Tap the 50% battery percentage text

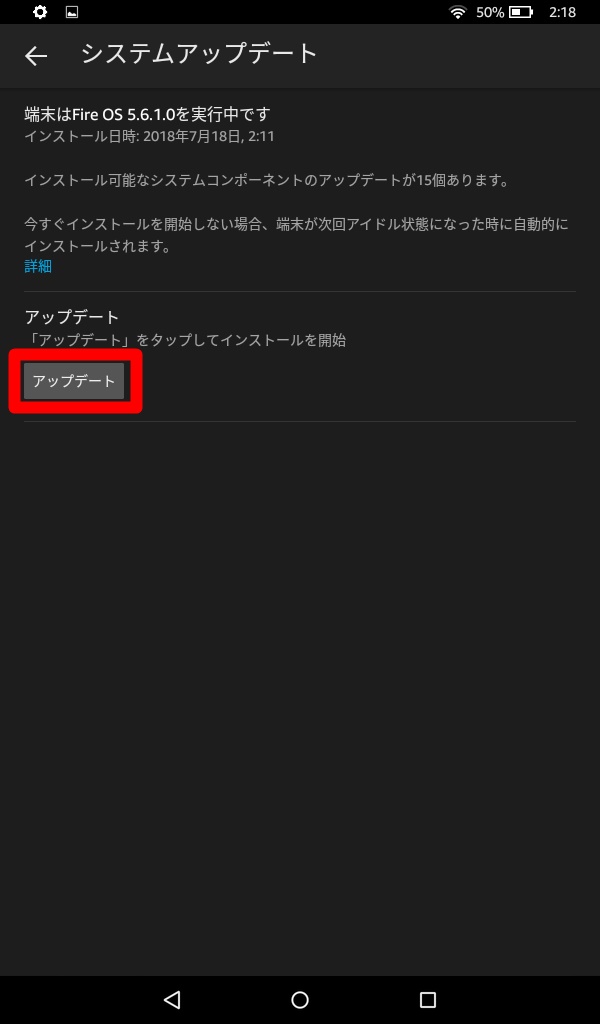(490, 12)
